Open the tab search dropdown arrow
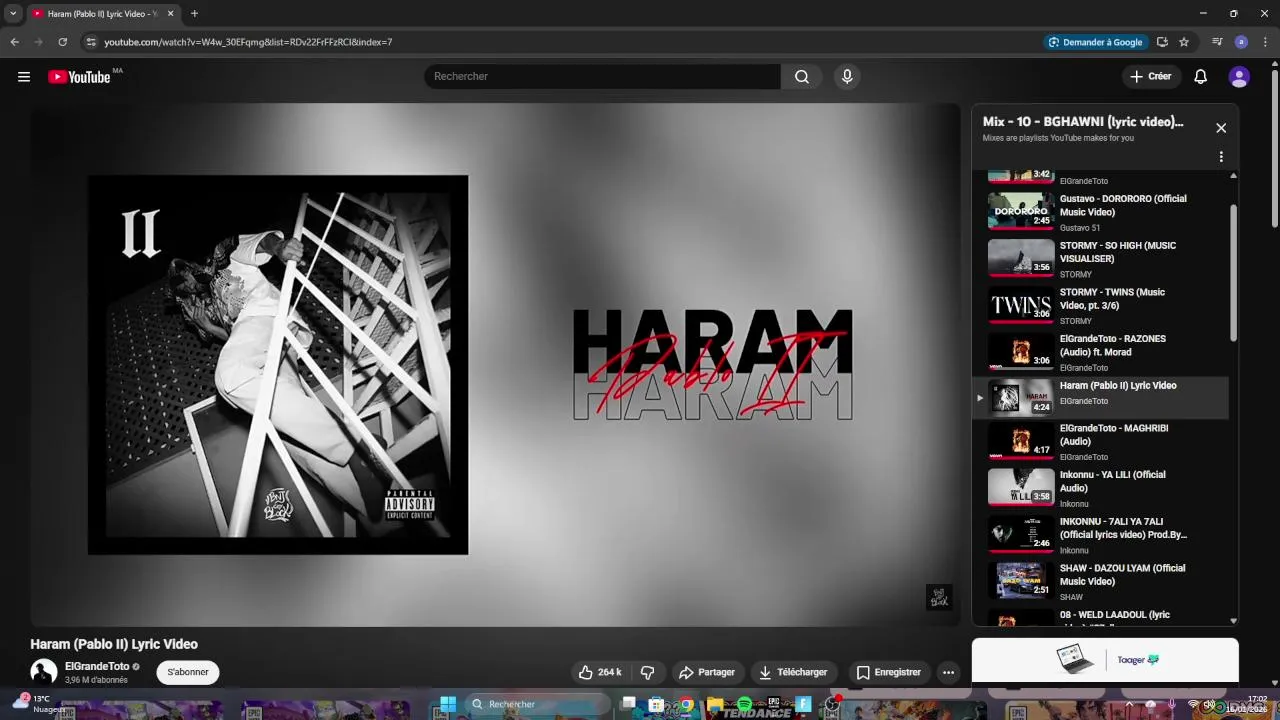 [13, 14]
